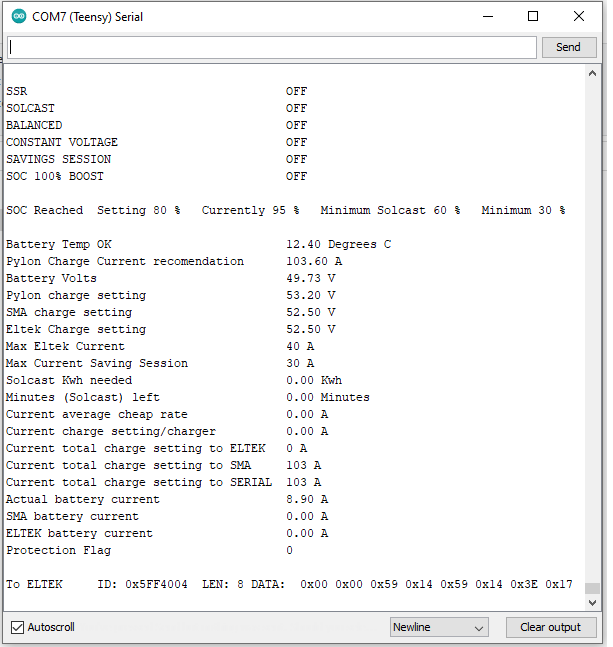Click 'Current average cheap rate' label

coord(97,414)
